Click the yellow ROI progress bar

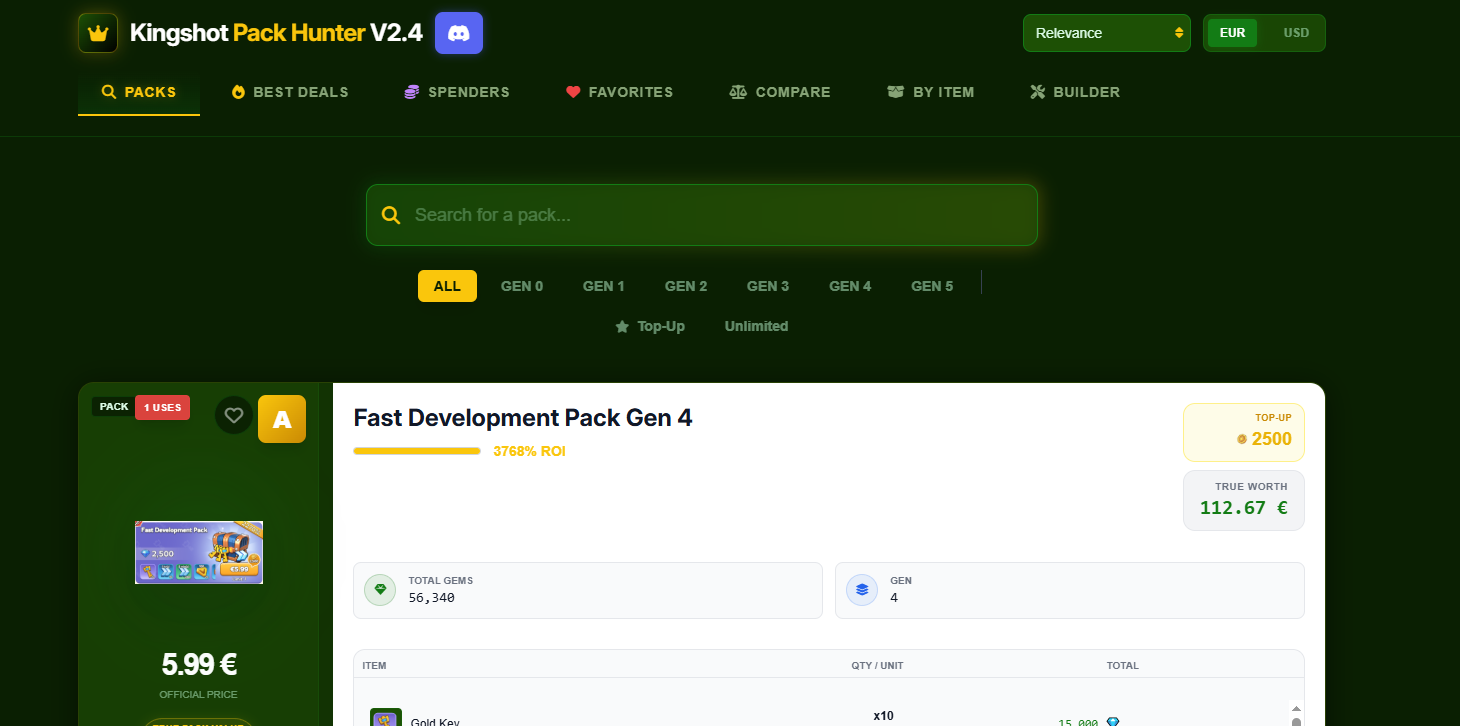pyautogui.click(x=417, y=451)
